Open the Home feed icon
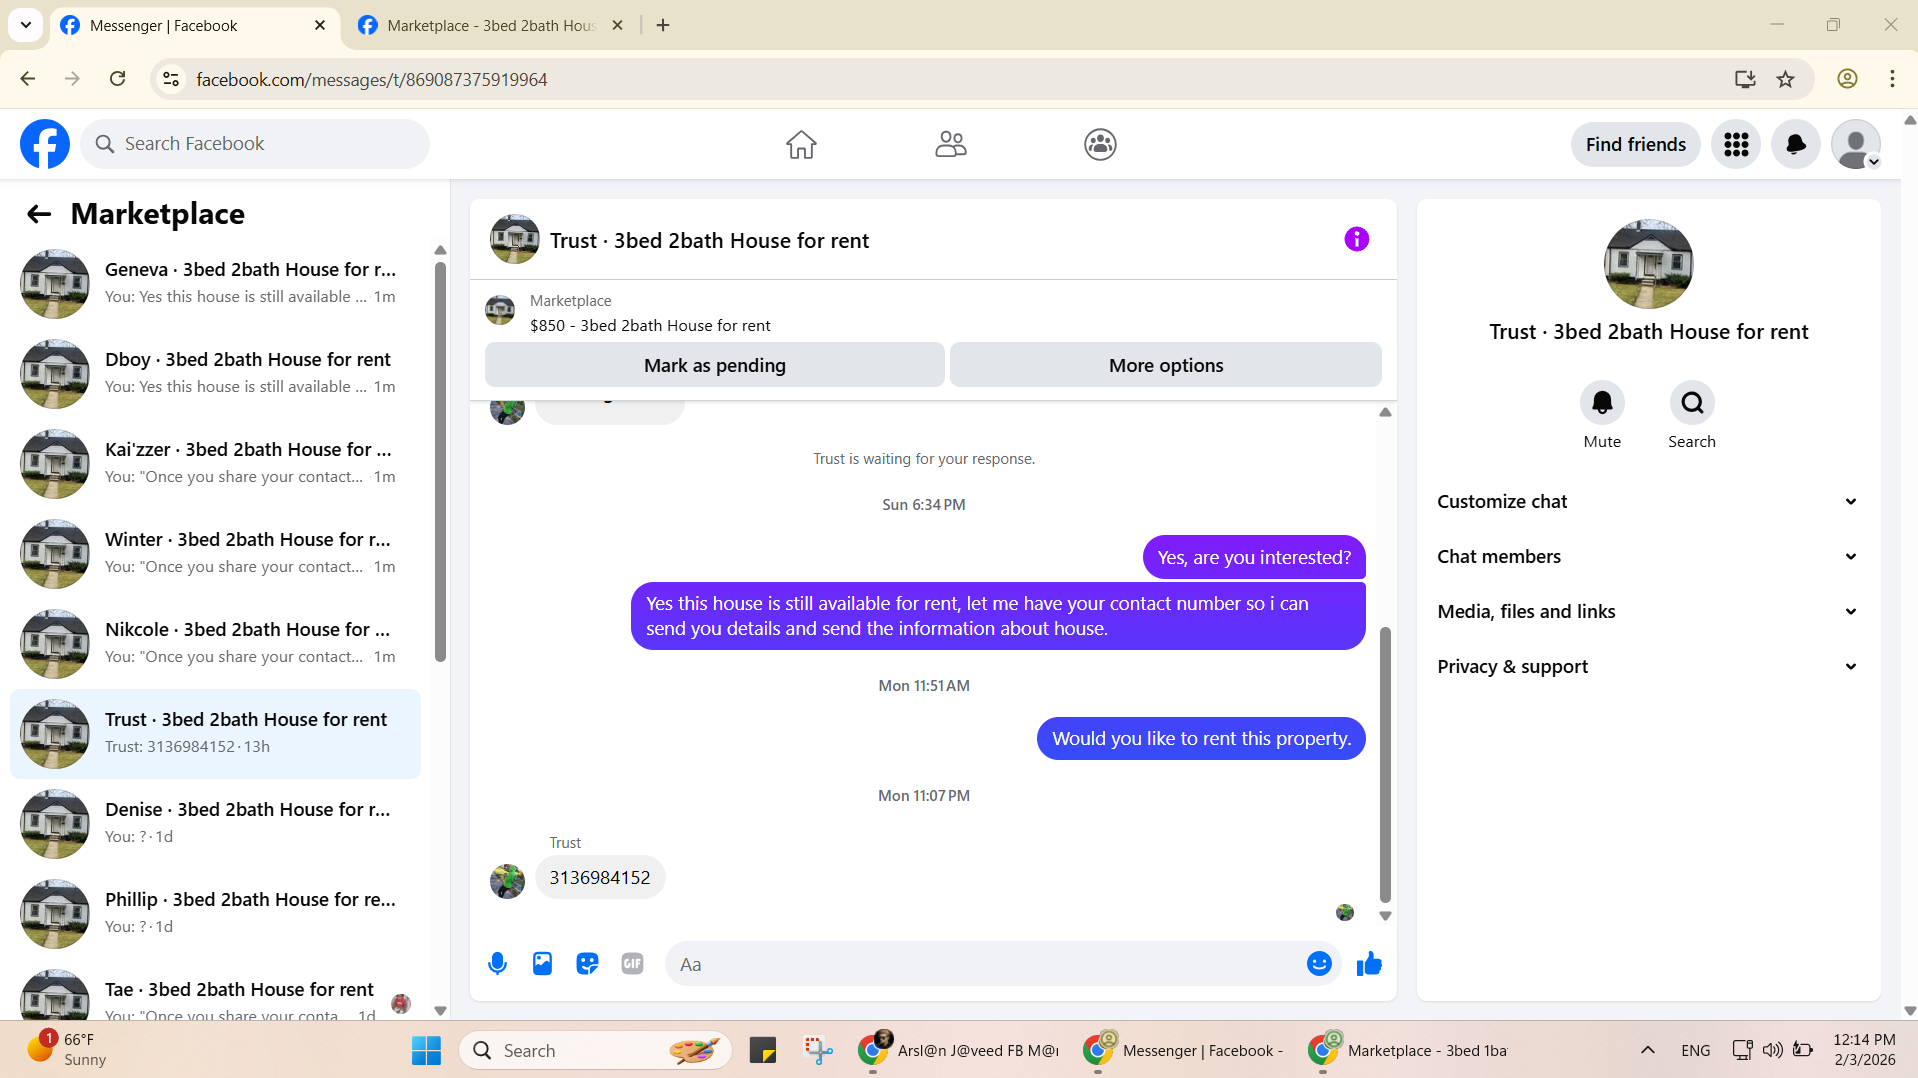Image resolution: width=1918 pixels, height=1078 pixels. [801, 144]
